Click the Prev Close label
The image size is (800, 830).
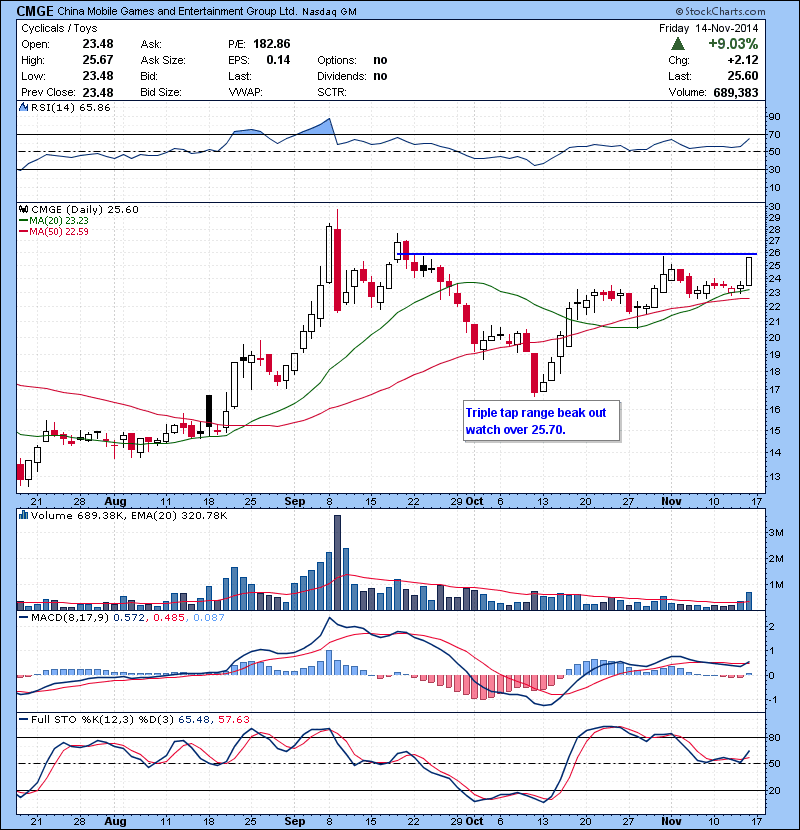[48, 93]
